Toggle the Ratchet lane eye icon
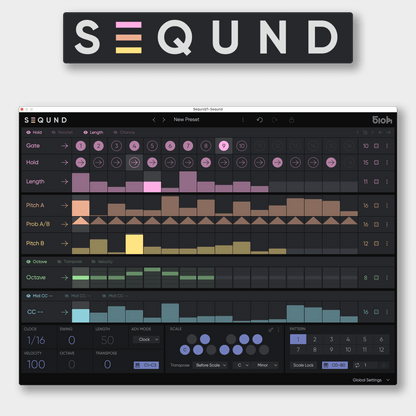The height and width of the screenshot is (416, 416). [54, 132]
